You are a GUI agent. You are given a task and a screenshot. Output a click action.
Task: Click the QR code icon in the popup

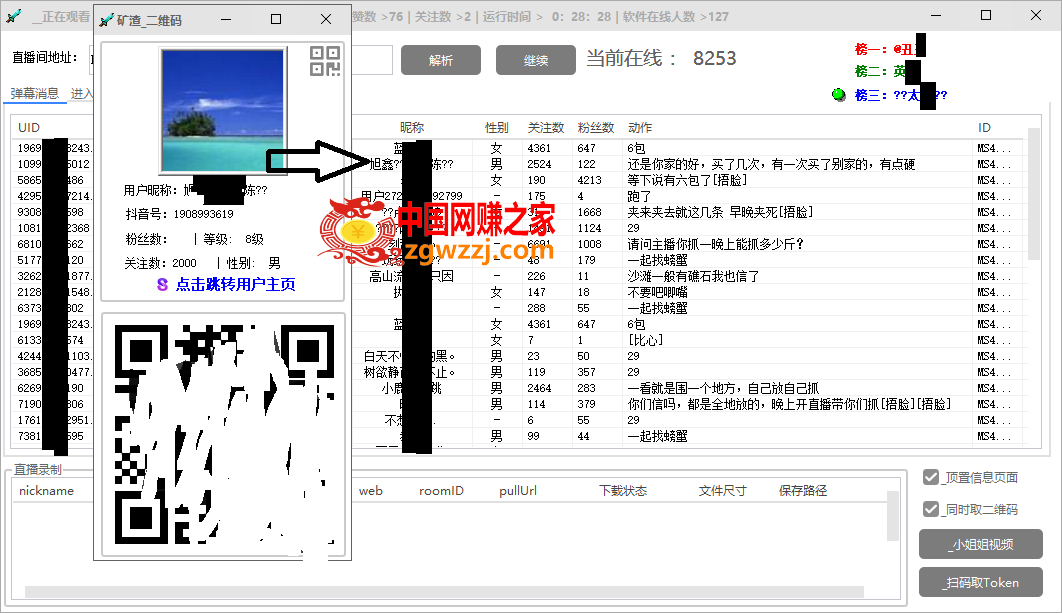[325, 61]
